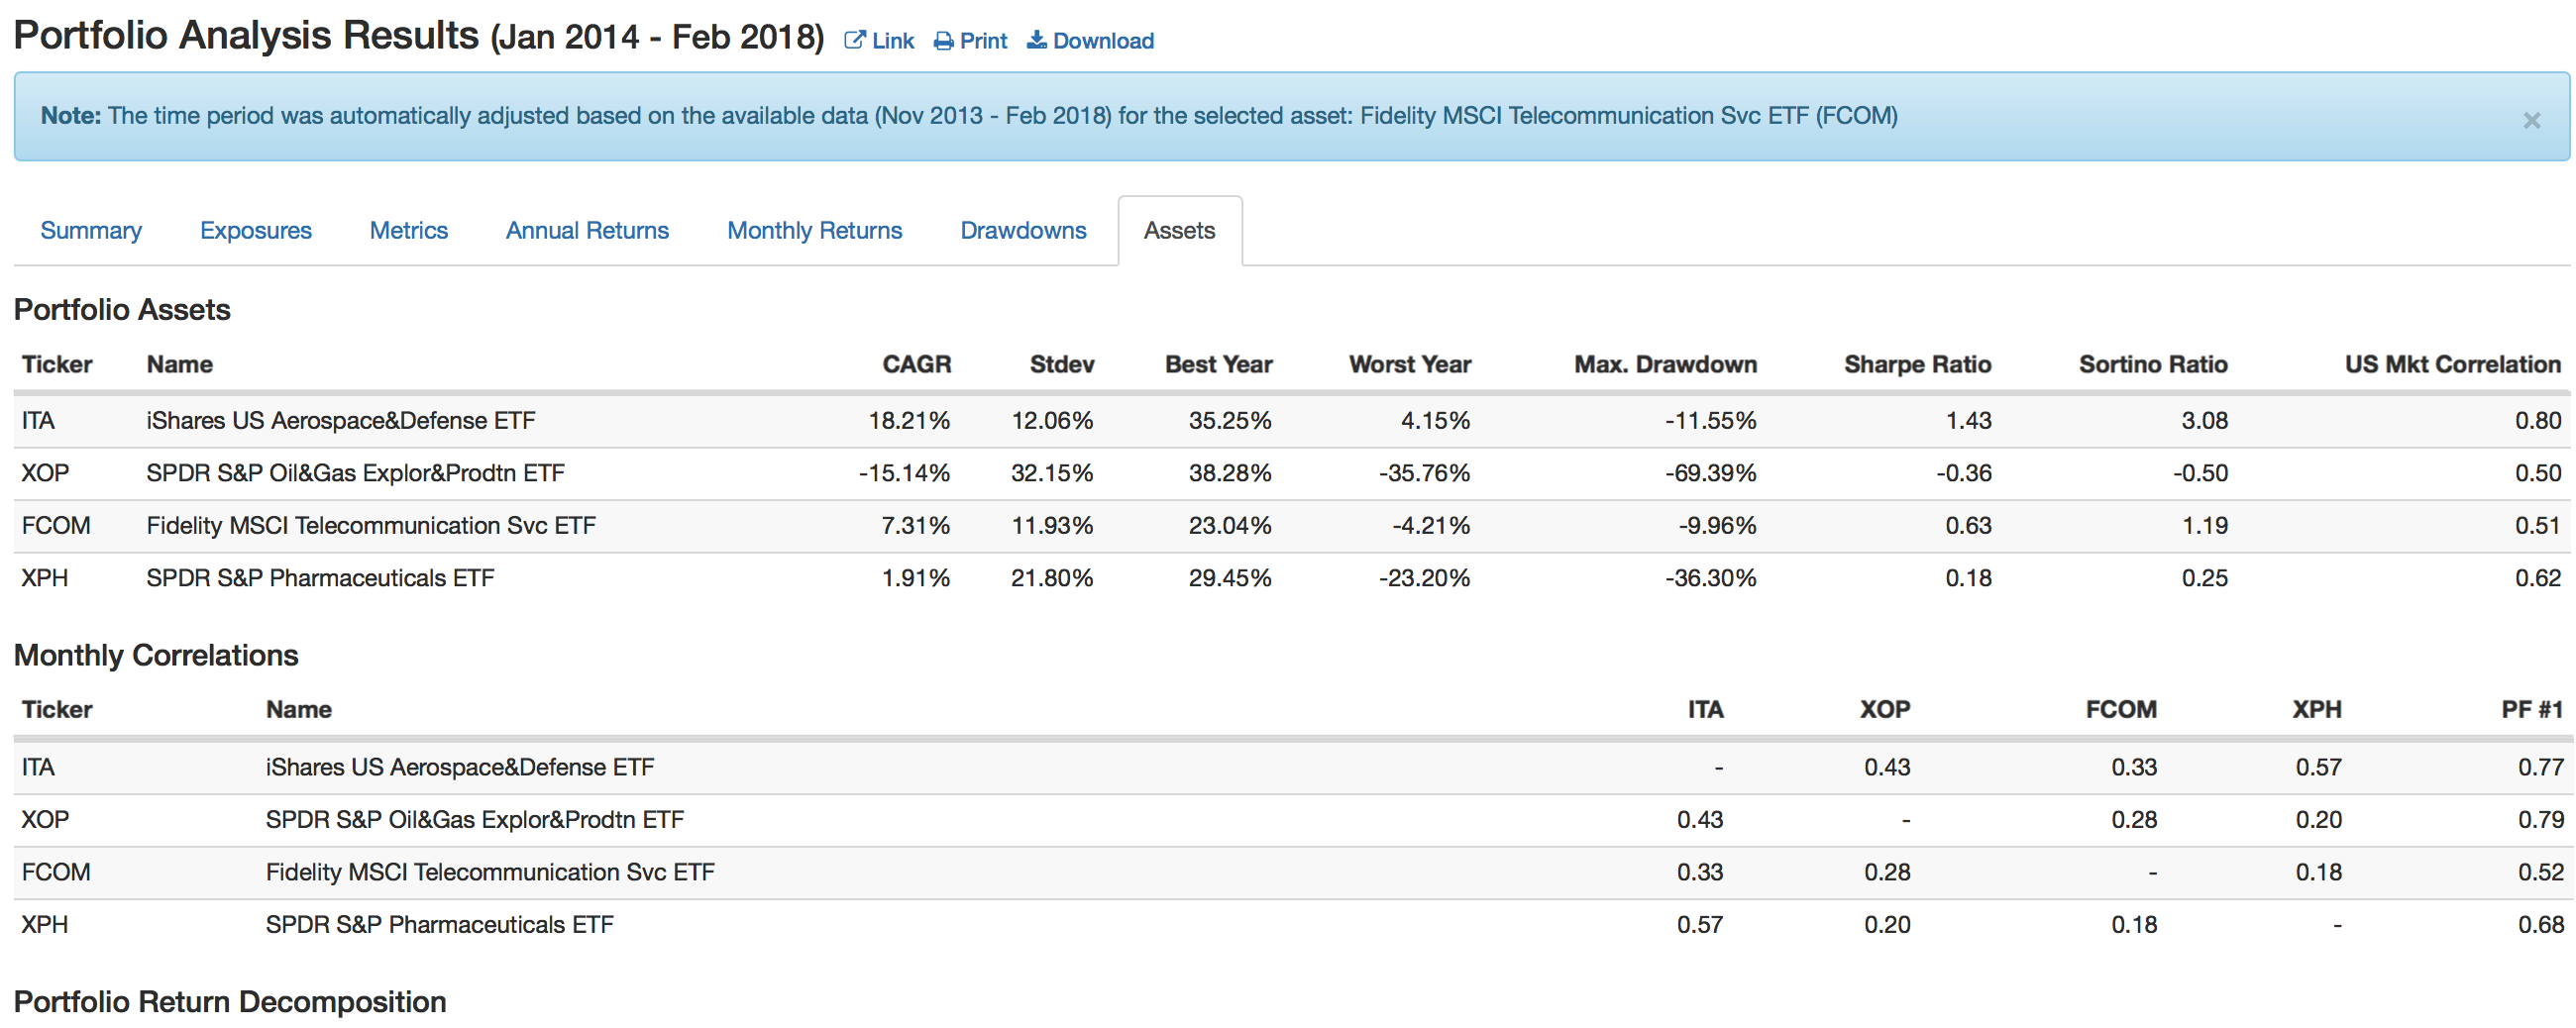Click the Link share icon
Image resolution: width=2576 pixels, height=1028 pixels.
point(854,40)
